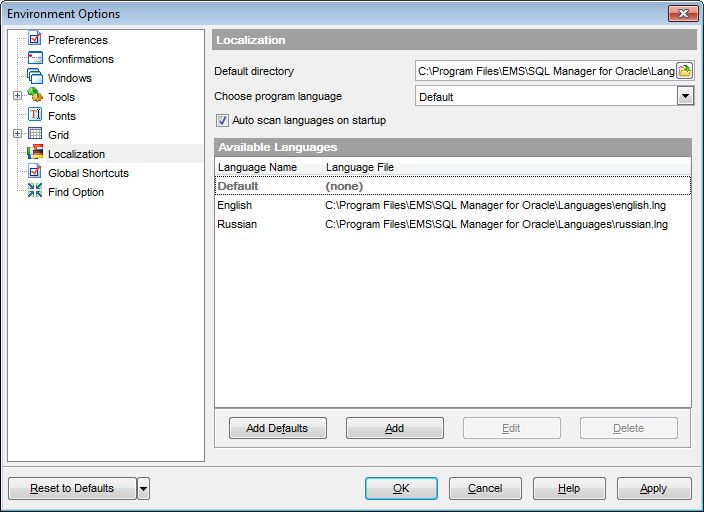Sort by Language Name column header
704x512 pixels.
pos(257,167)
